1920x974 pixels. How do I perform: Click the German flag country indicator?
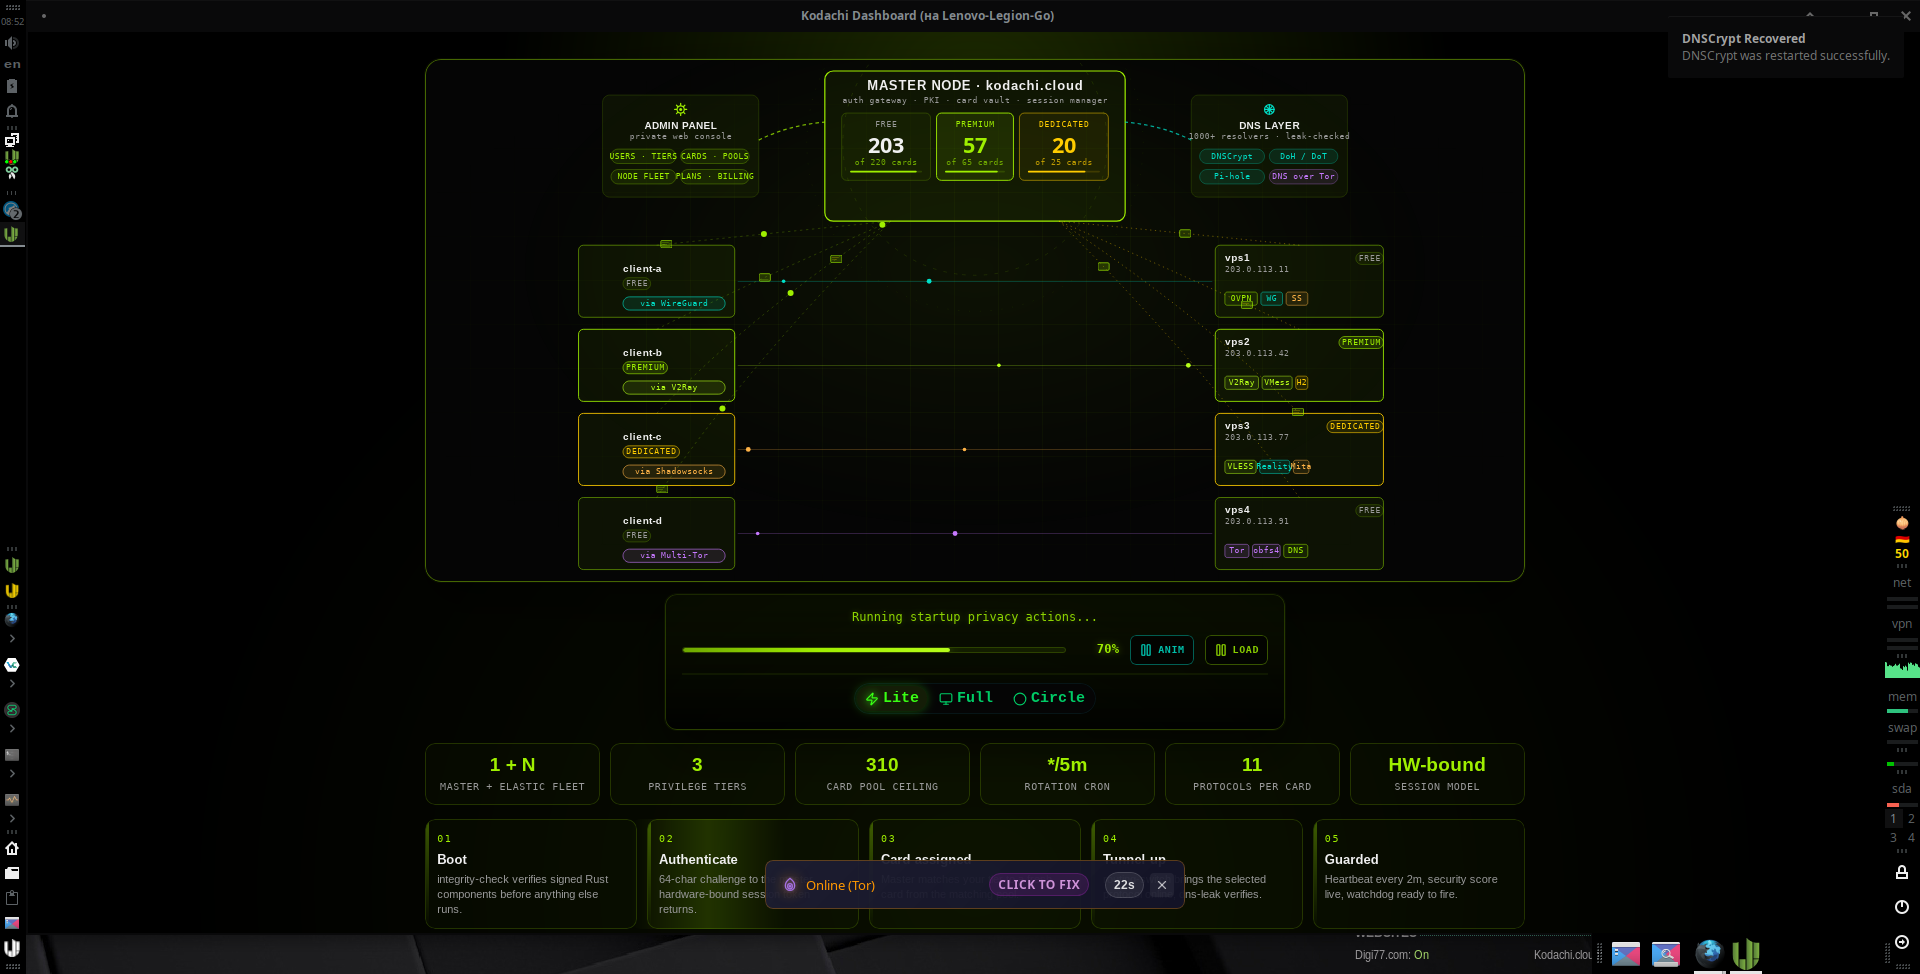tap(1902, 540)
